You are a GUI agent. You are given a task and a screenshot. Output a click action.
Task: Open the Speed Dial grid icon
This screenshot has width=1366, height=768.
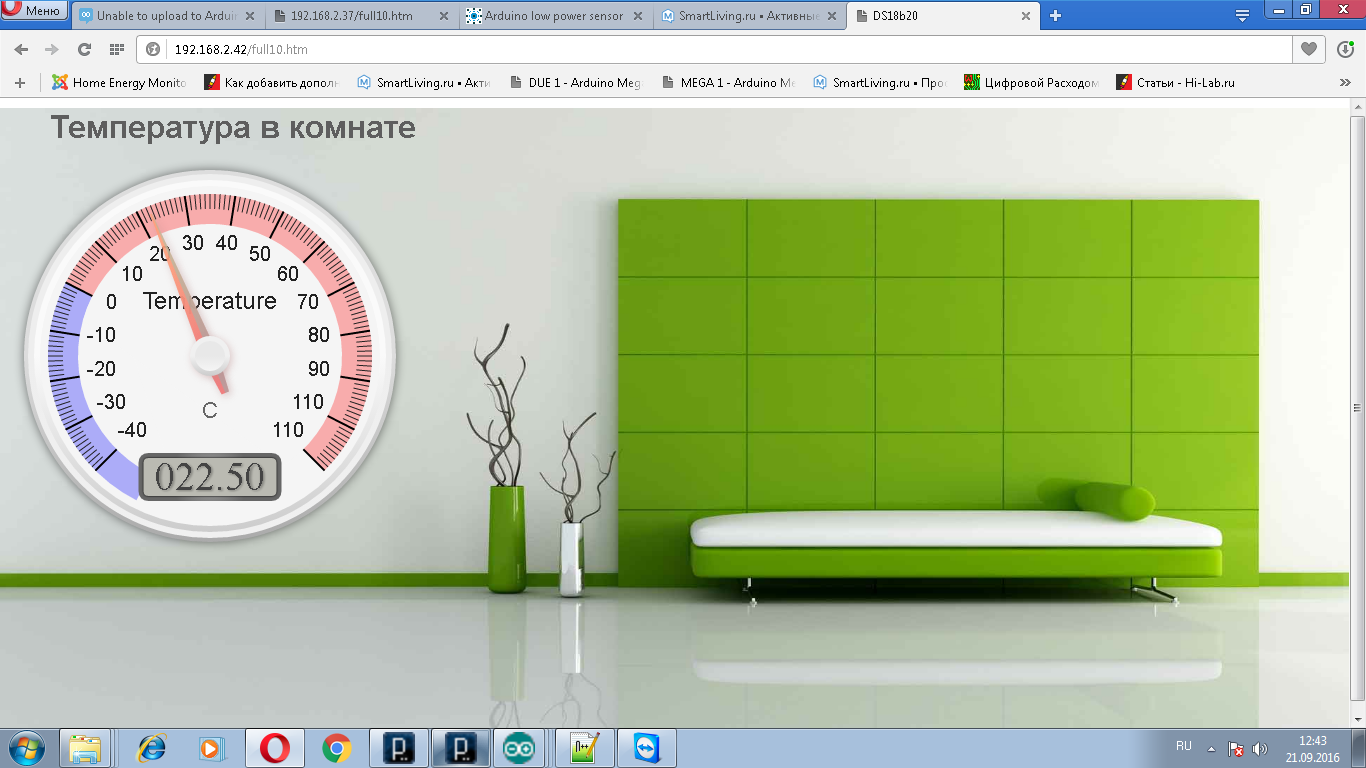point(116,49)
